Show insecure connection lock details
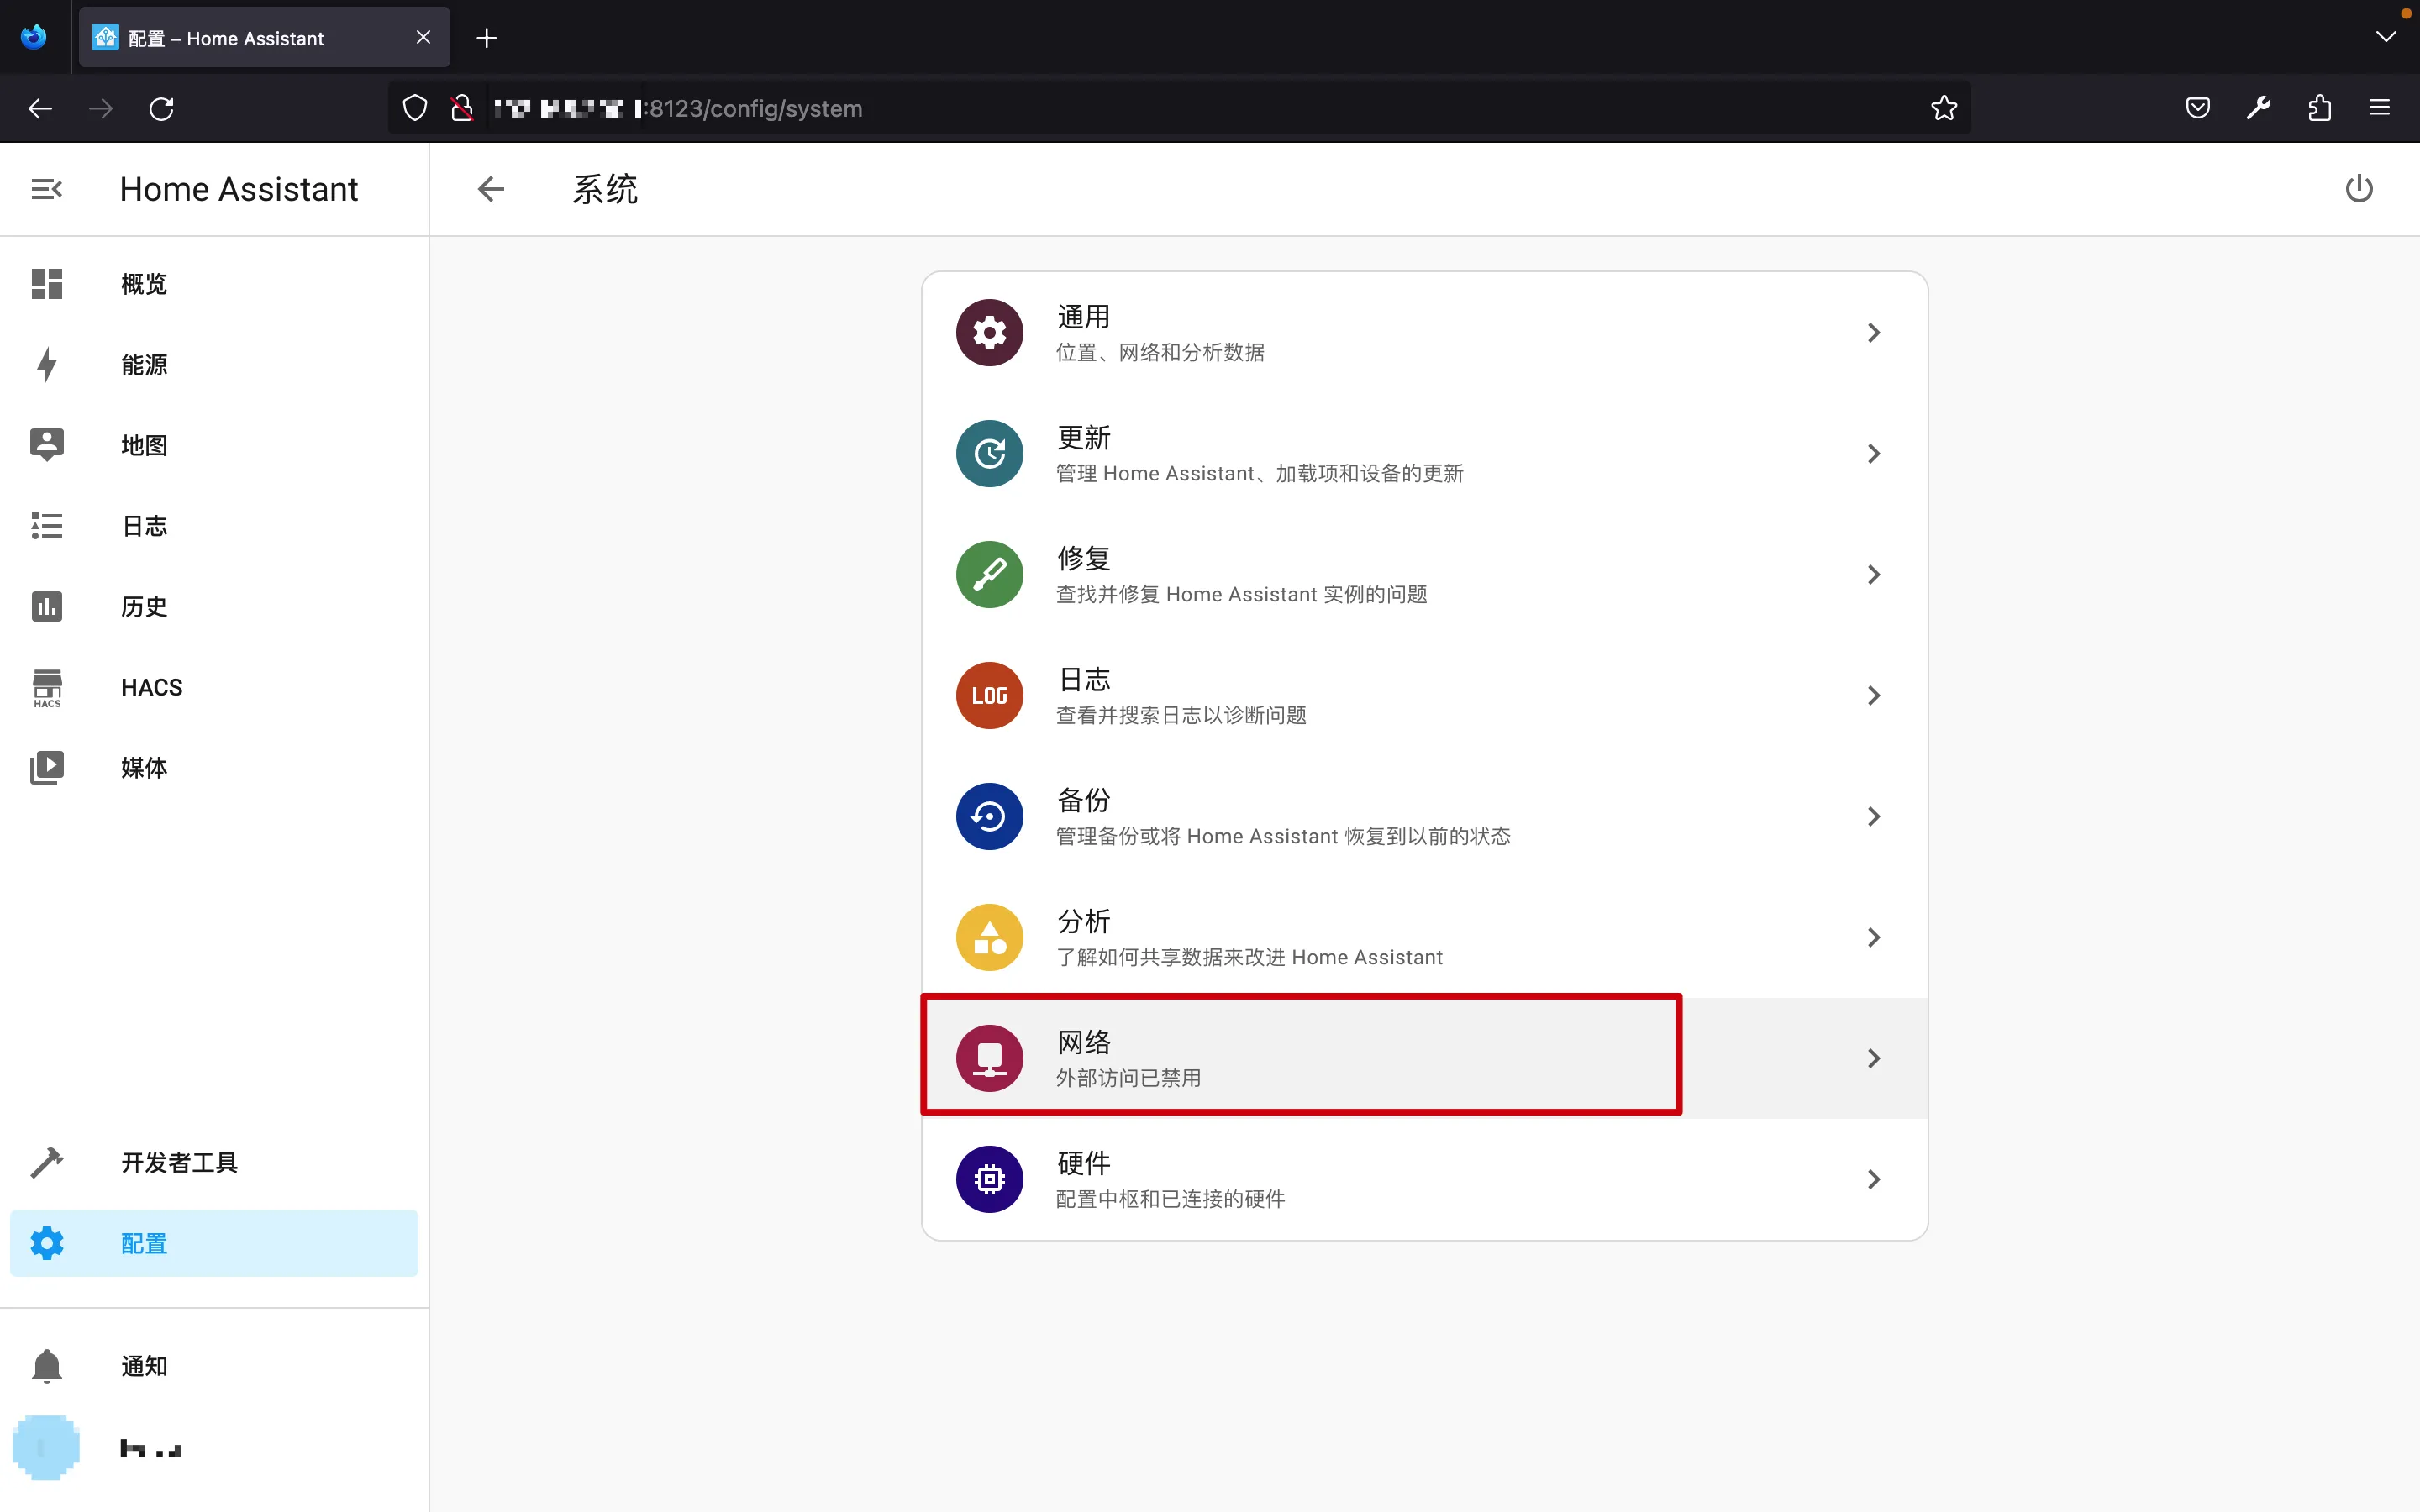Viewport: 2420px width, 1512px height. coord(461,108)
